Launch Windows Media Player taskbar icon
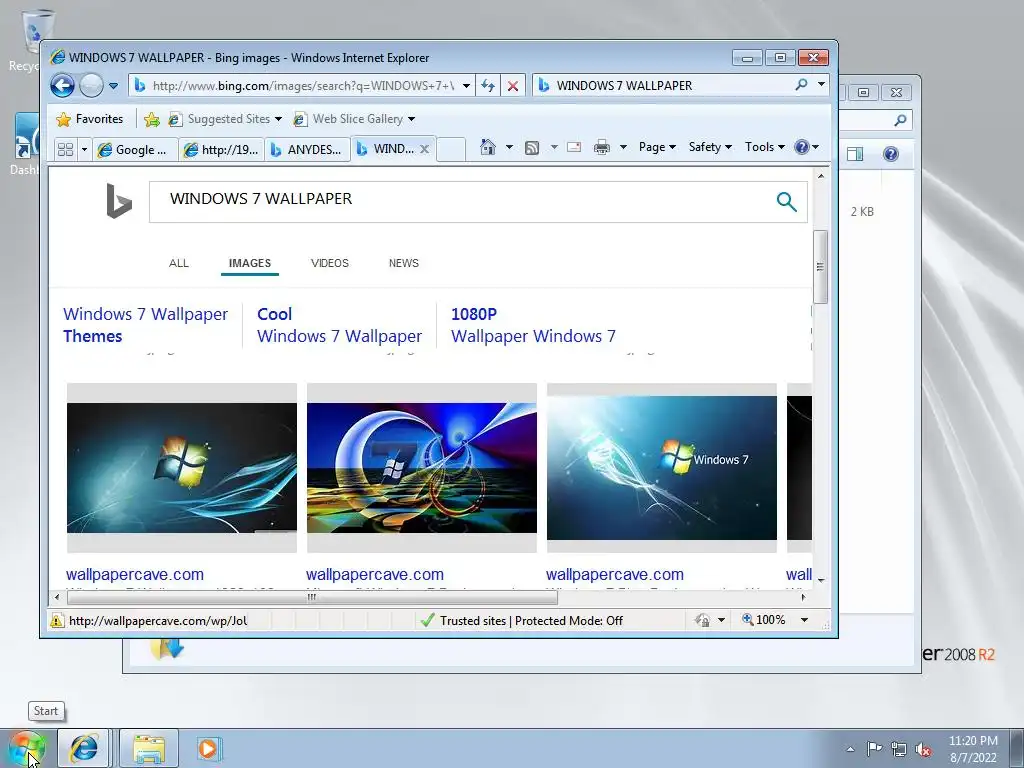Viewport: 1024px width, 768px height. pos(209,748)
